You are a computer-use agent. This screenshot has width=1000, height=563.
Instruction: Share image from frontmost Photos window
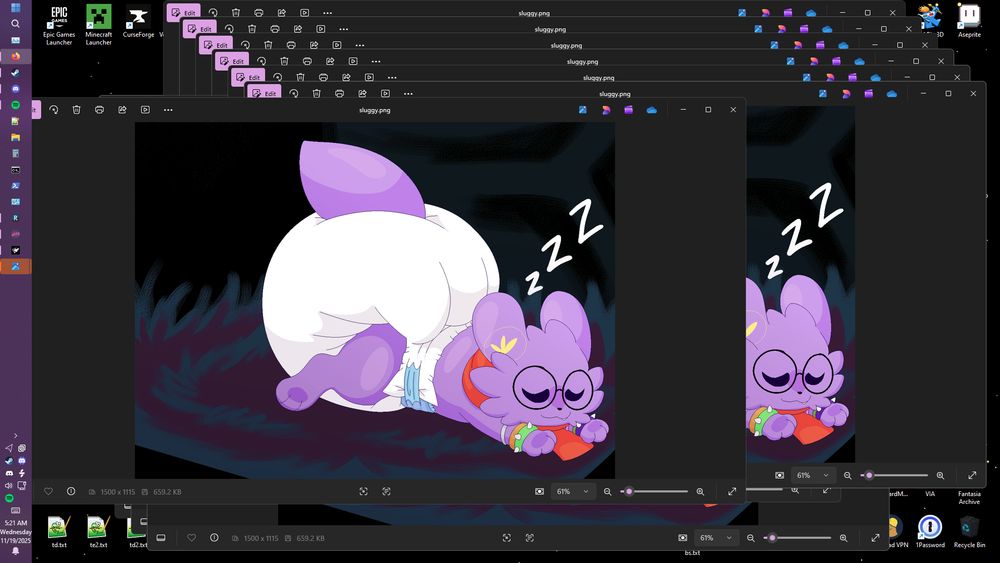pos(122,110)
